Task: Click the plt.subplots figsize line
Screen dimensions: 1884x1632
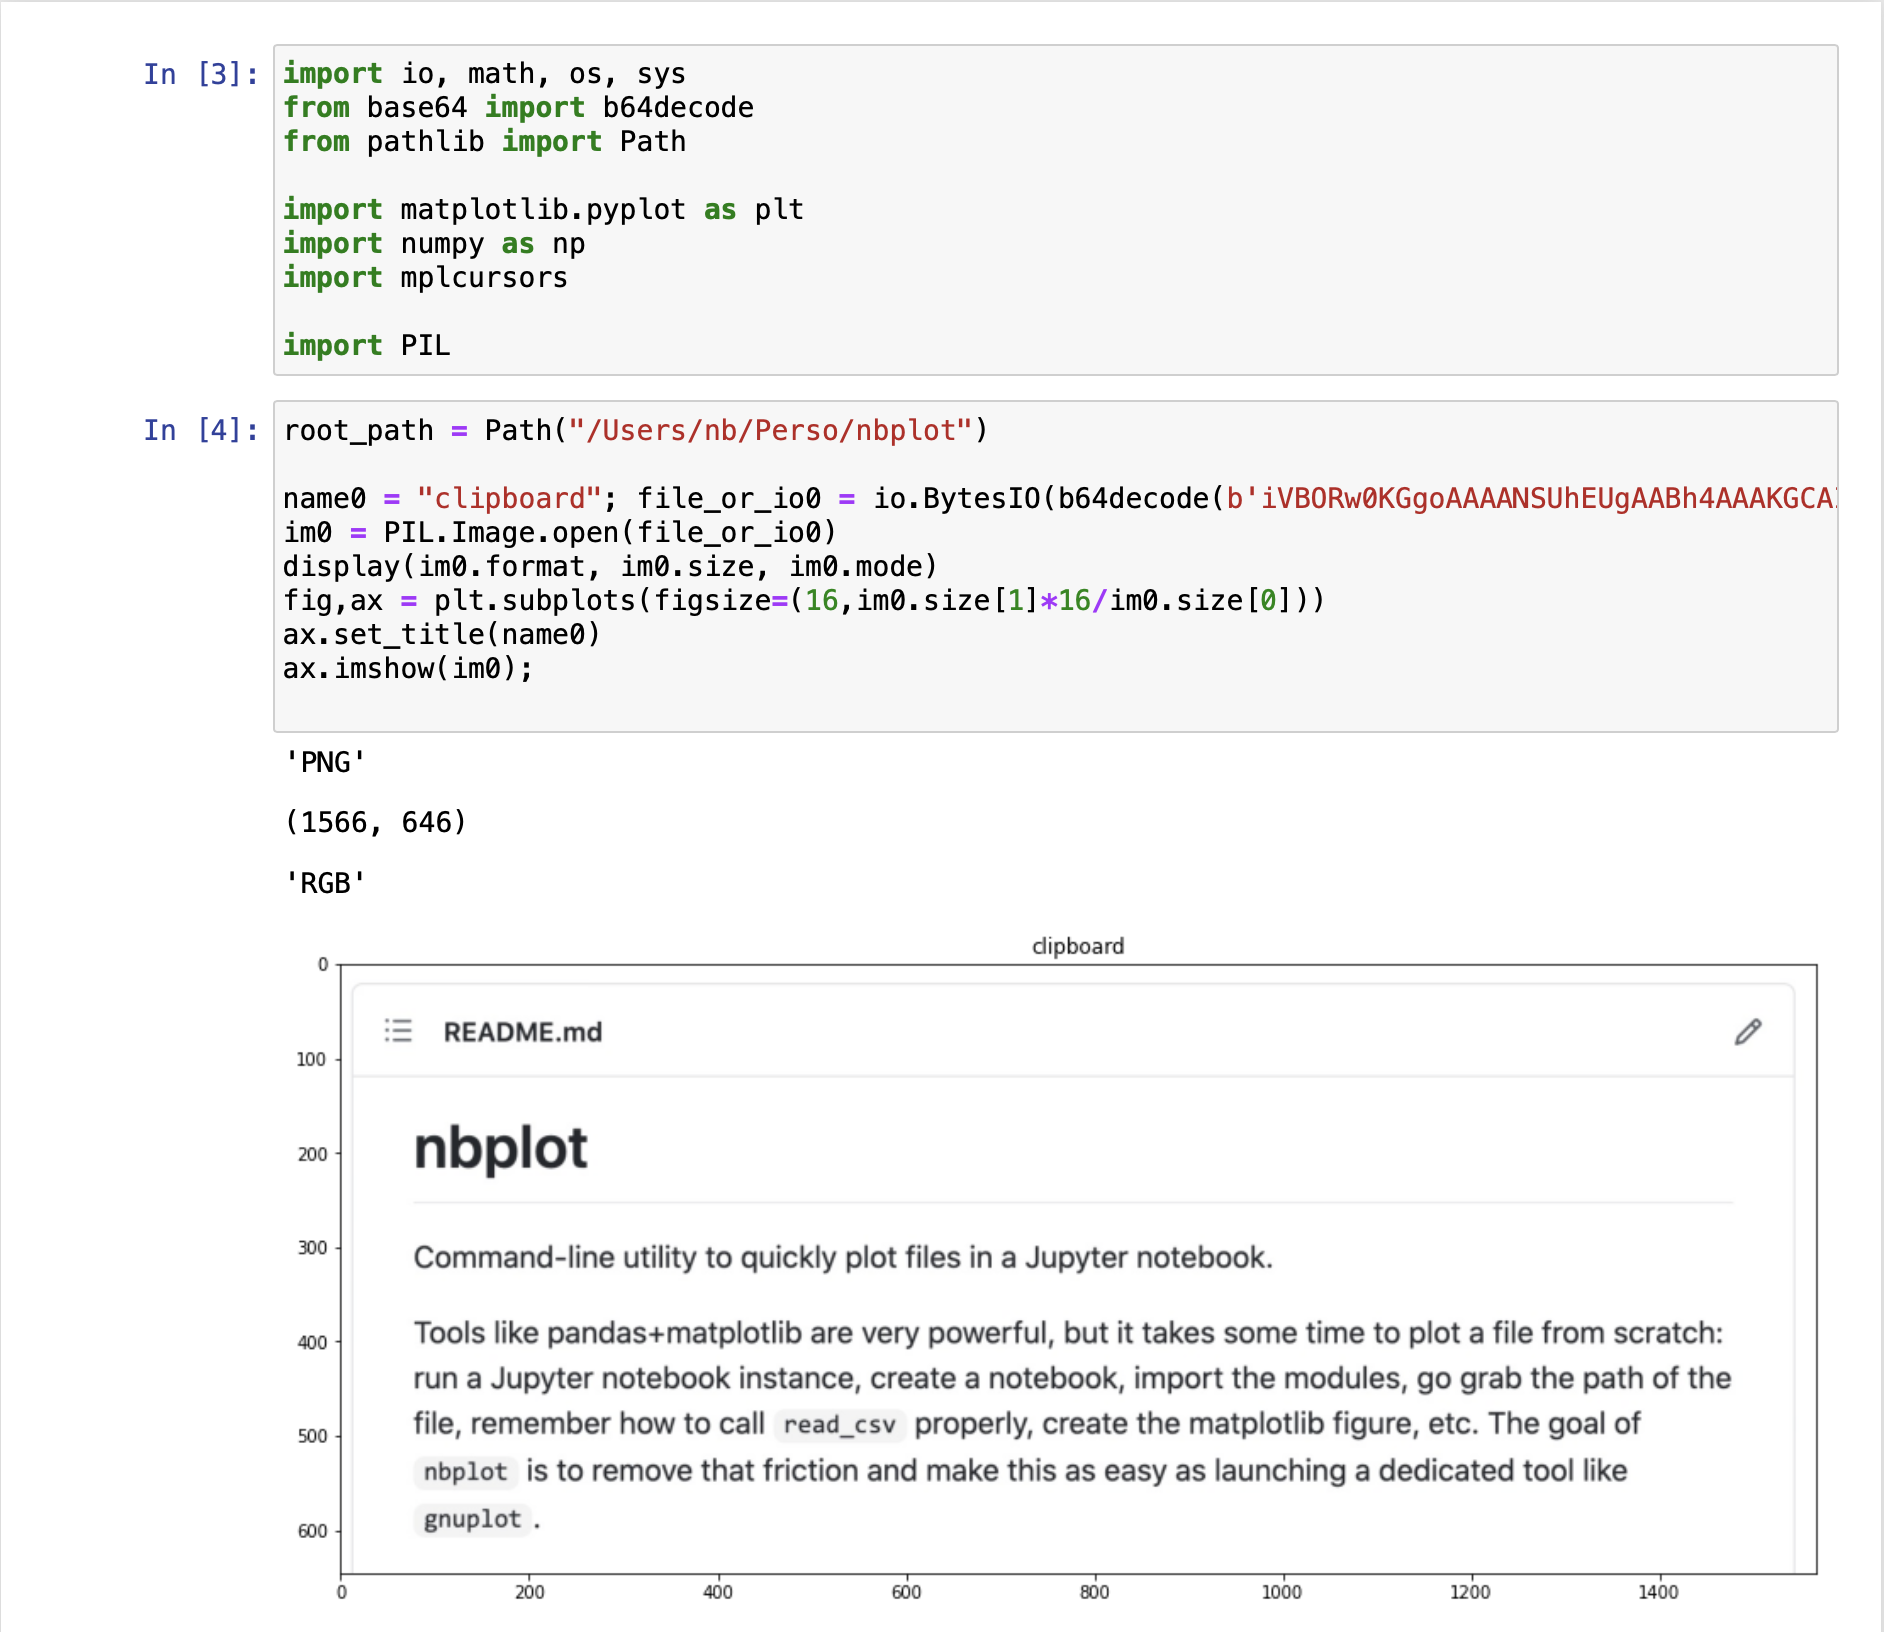Action: (x=803, y=600)
